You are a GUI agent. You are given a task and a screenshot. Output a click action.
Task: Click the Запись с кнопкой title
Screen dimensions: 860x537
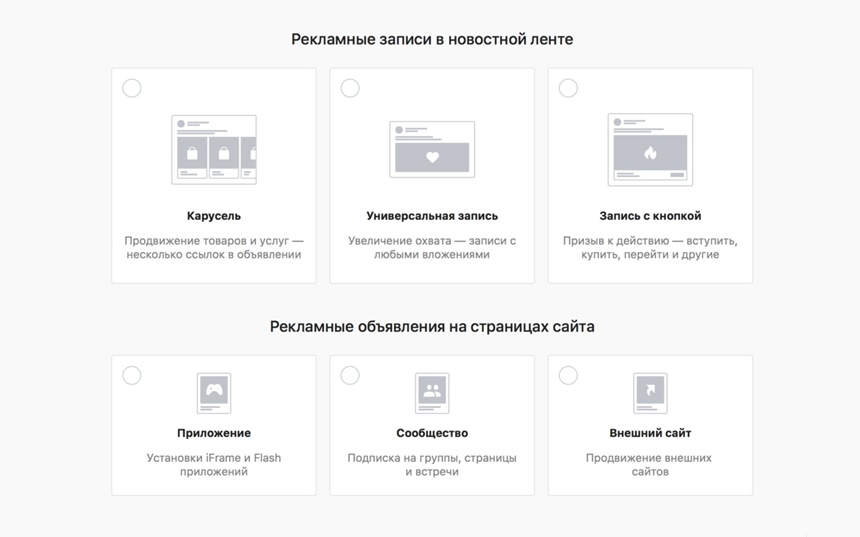[650, 216]
